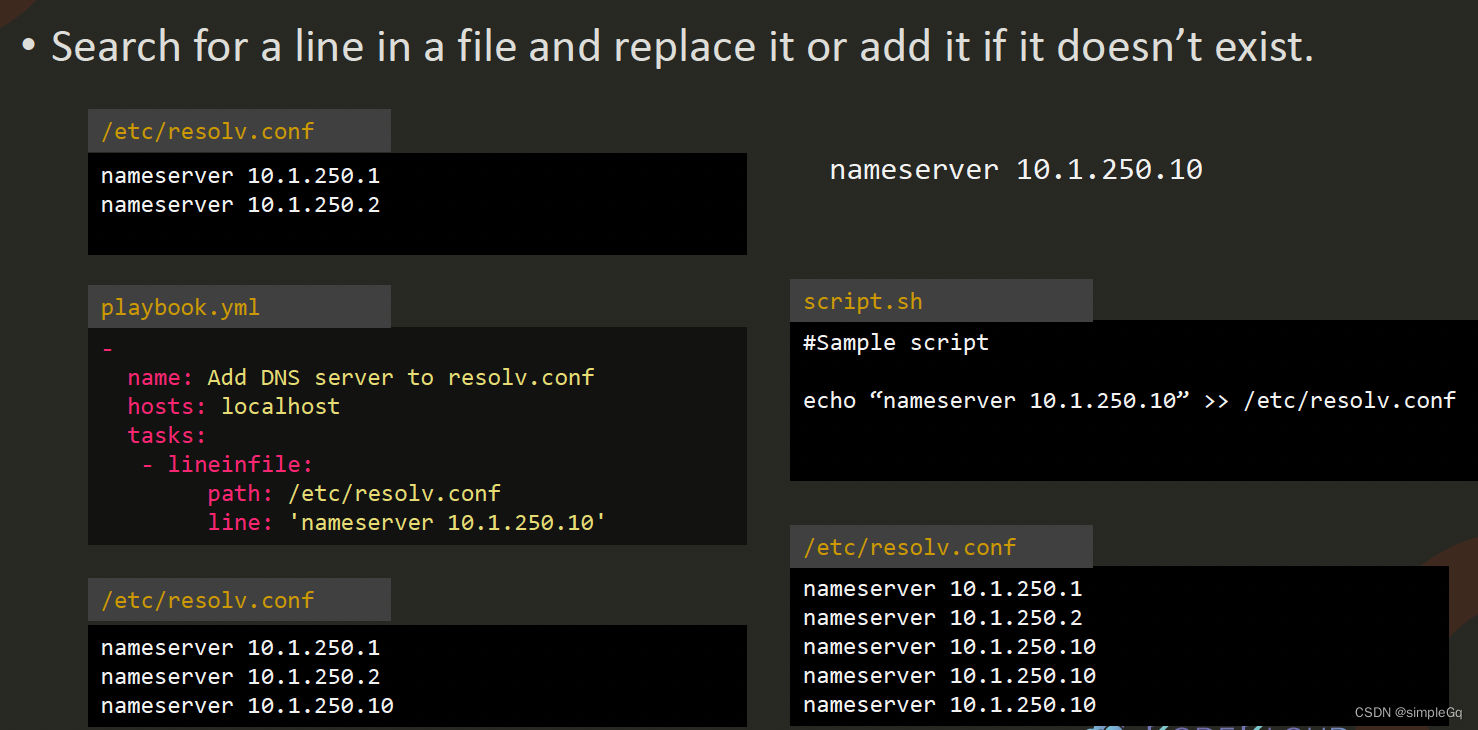Screen dimensions: 1478x730
Task: Select the last duplicated "nameserver 10.1.250.10" line
Action: (x=949, y=705)
